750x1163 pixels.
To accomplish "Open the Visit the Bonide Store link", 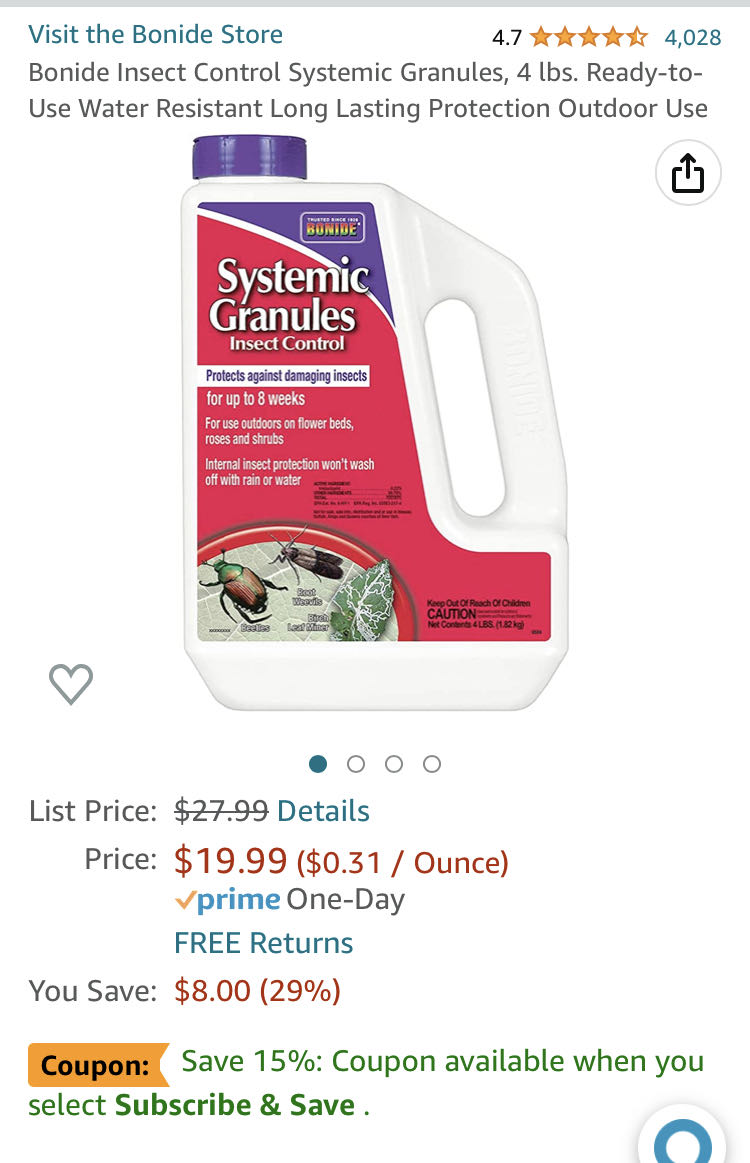I will 156,34.
